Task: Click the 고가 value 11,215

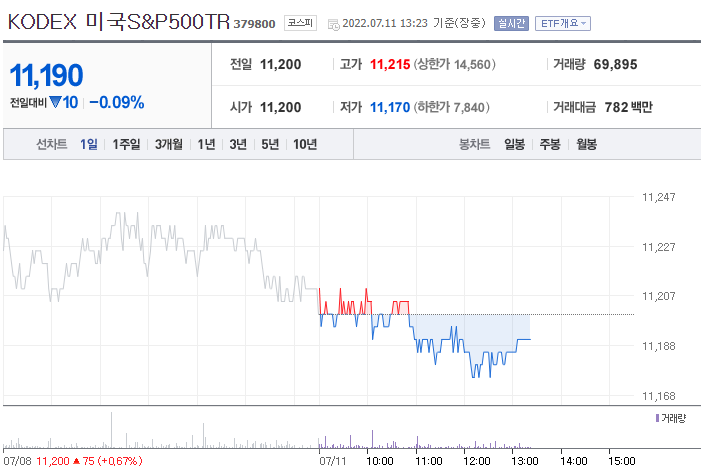Action: (390, 64)
